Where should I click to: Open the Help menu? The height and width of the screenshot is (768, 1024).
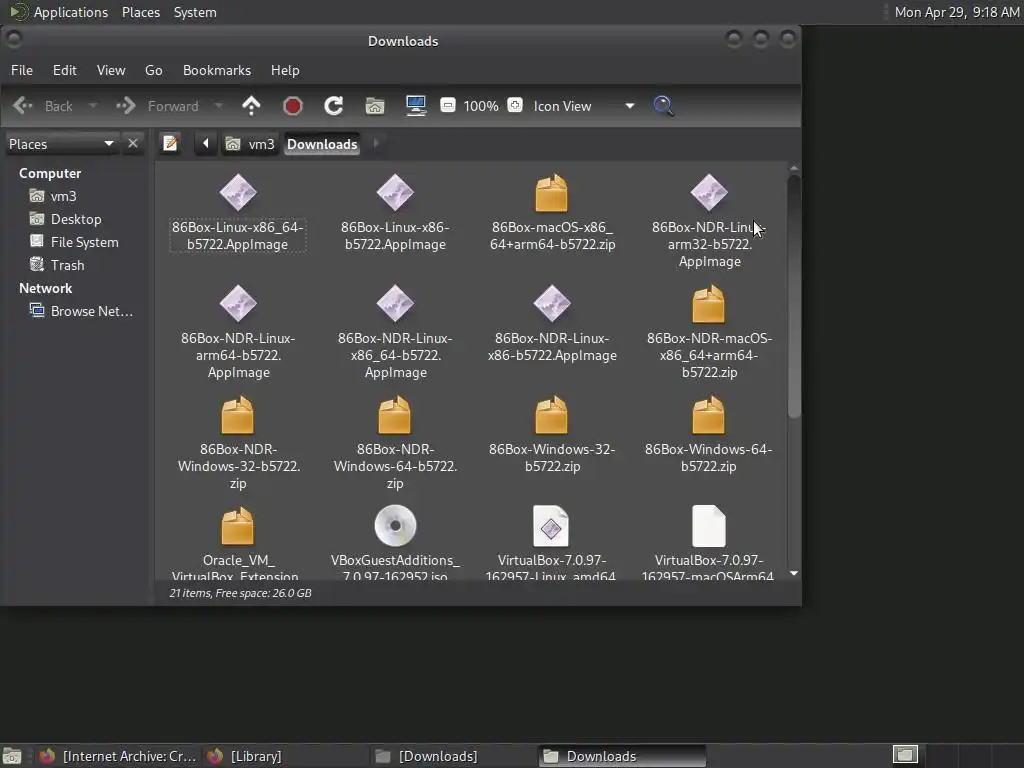click(285, 70)
